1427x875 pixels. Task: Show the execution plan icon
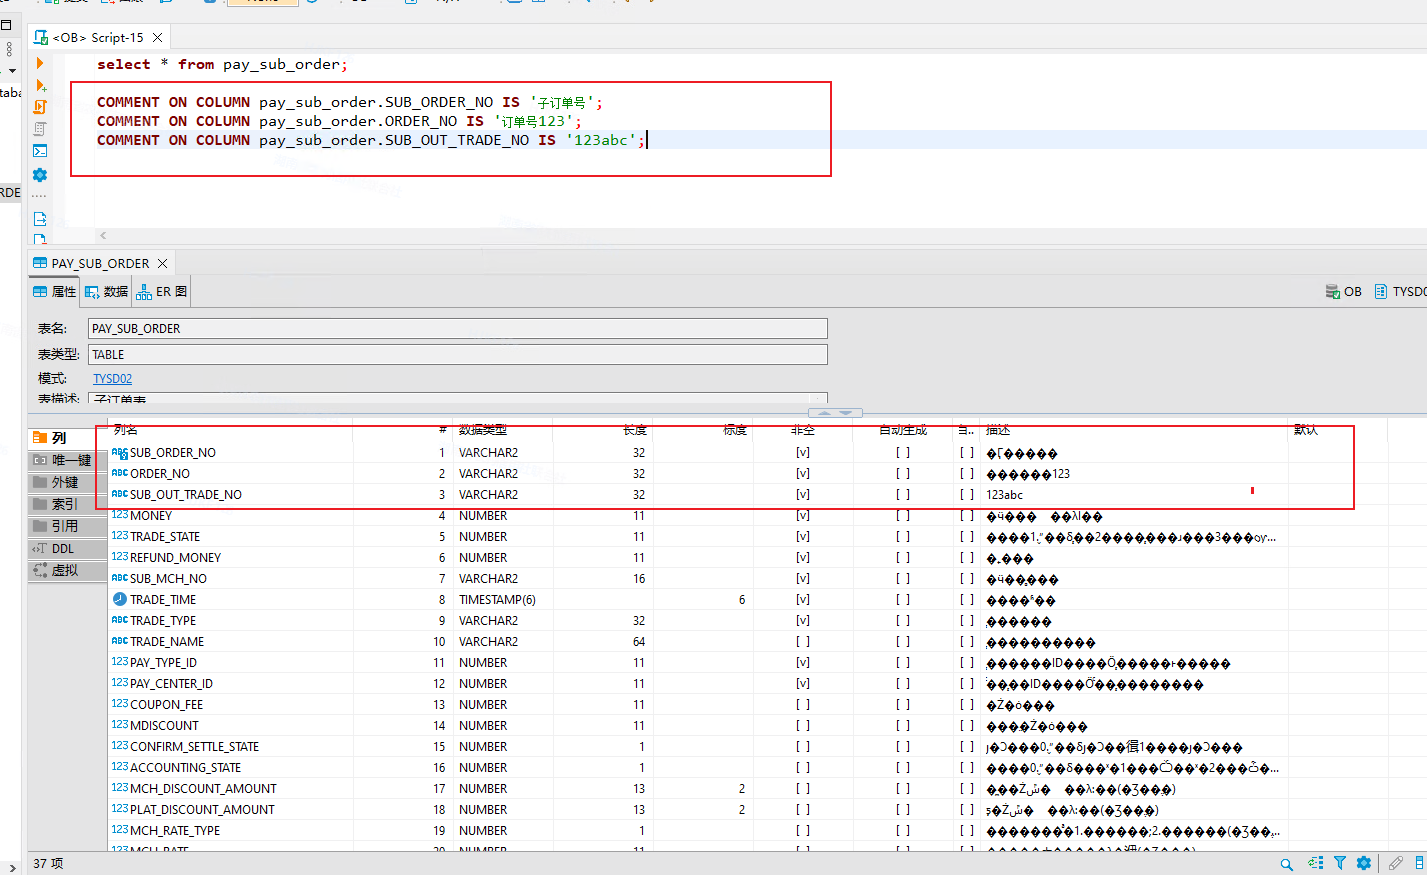(x=40, y=128)
